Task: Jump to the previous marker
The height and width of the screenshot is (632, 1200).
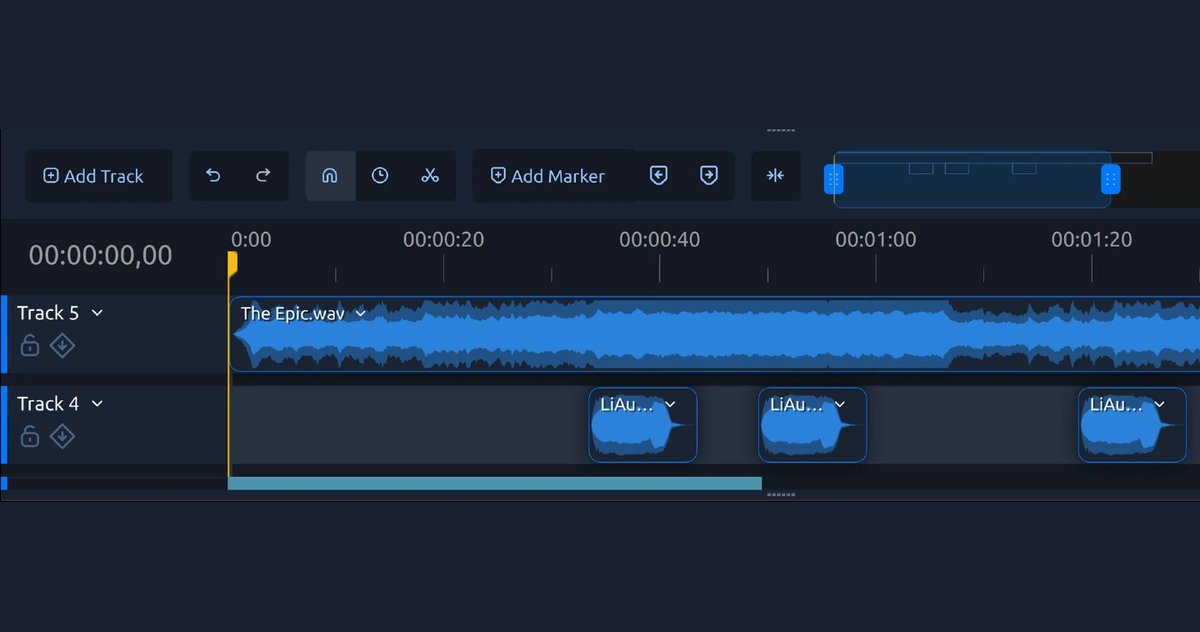Action: tap(658, 176)
